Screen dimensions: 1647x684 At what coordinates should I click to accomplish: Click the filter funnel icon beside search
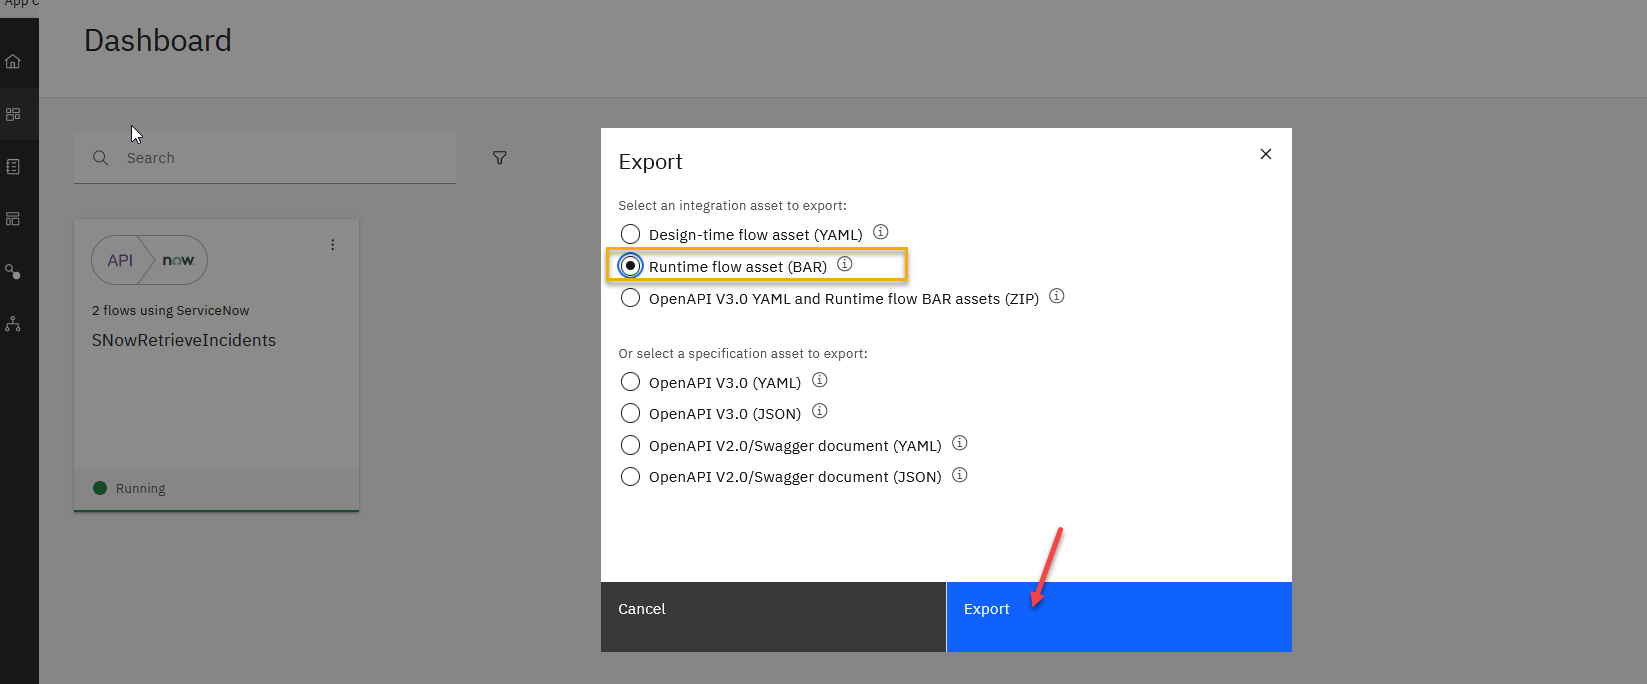point(500,158)
